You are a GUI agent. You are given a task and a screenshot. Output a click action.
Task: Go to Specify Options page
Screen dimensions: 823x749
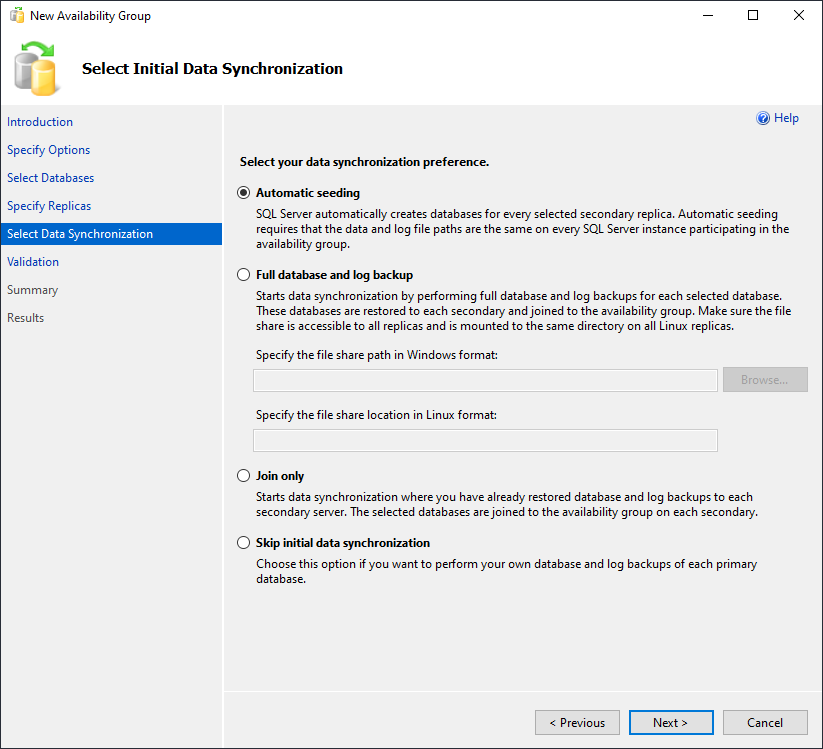(49, 150)
